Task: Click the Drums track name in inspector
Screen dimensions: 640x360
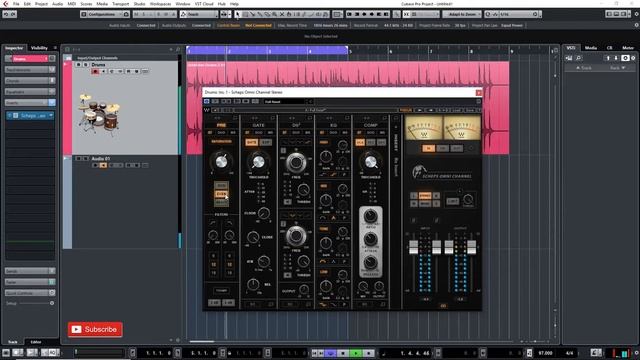Action: [x=29, y=59]
